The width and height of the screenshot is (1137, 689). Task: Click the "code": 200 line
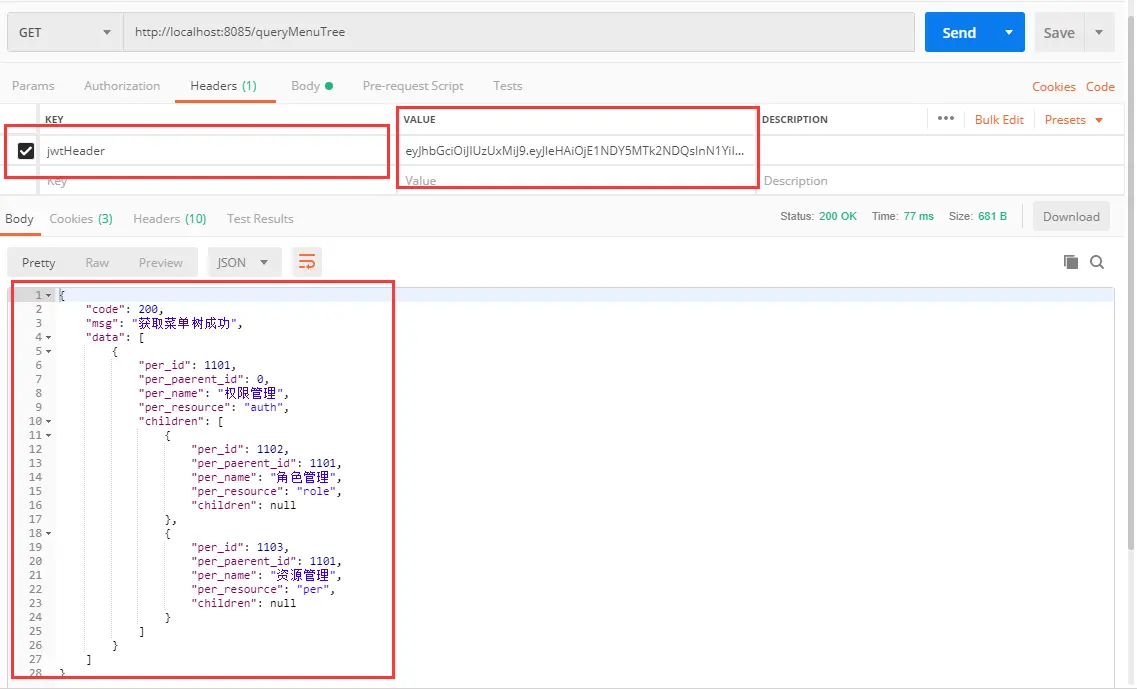coord(124,309)
